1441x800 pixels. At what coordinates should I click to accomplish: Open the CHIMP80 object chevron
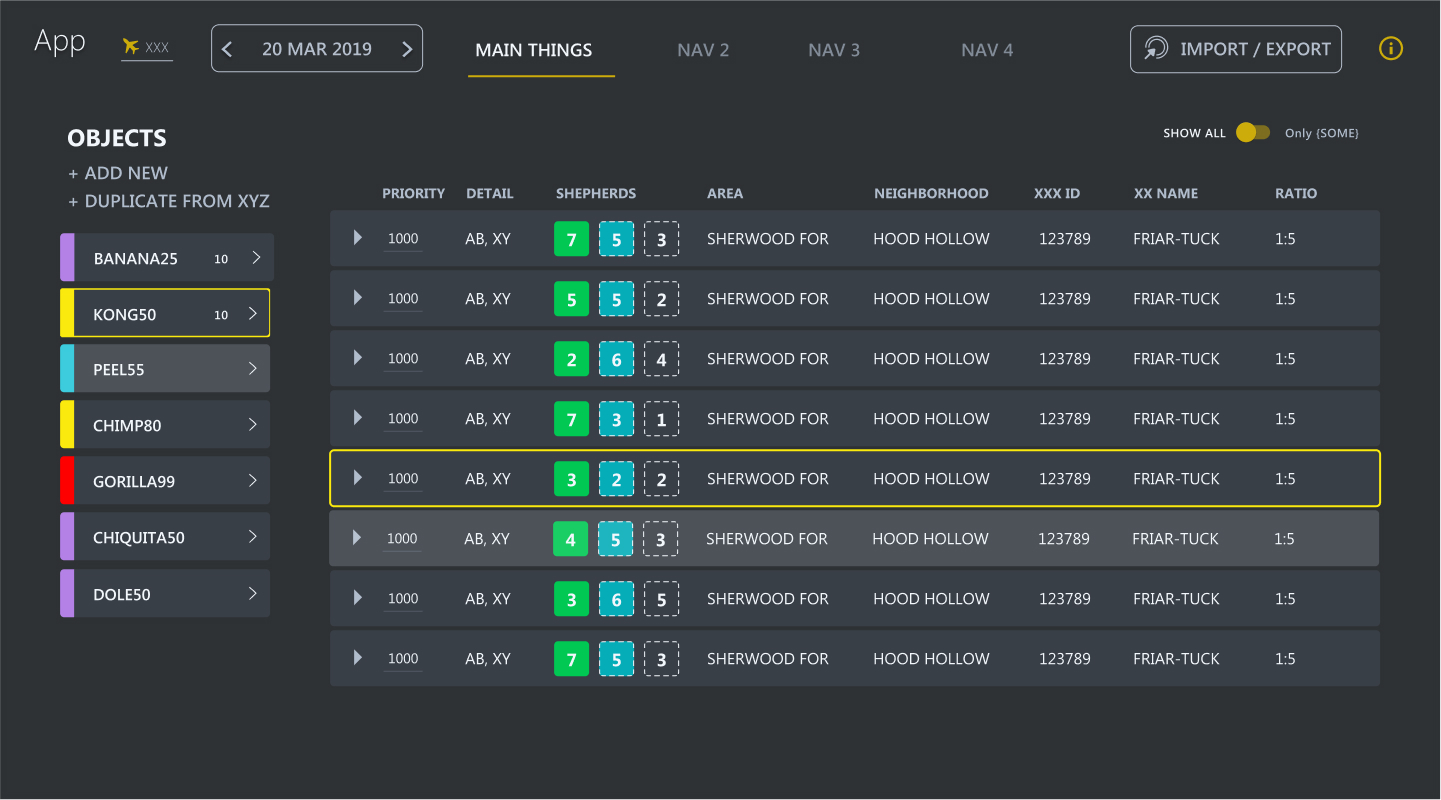click(253, 424)
